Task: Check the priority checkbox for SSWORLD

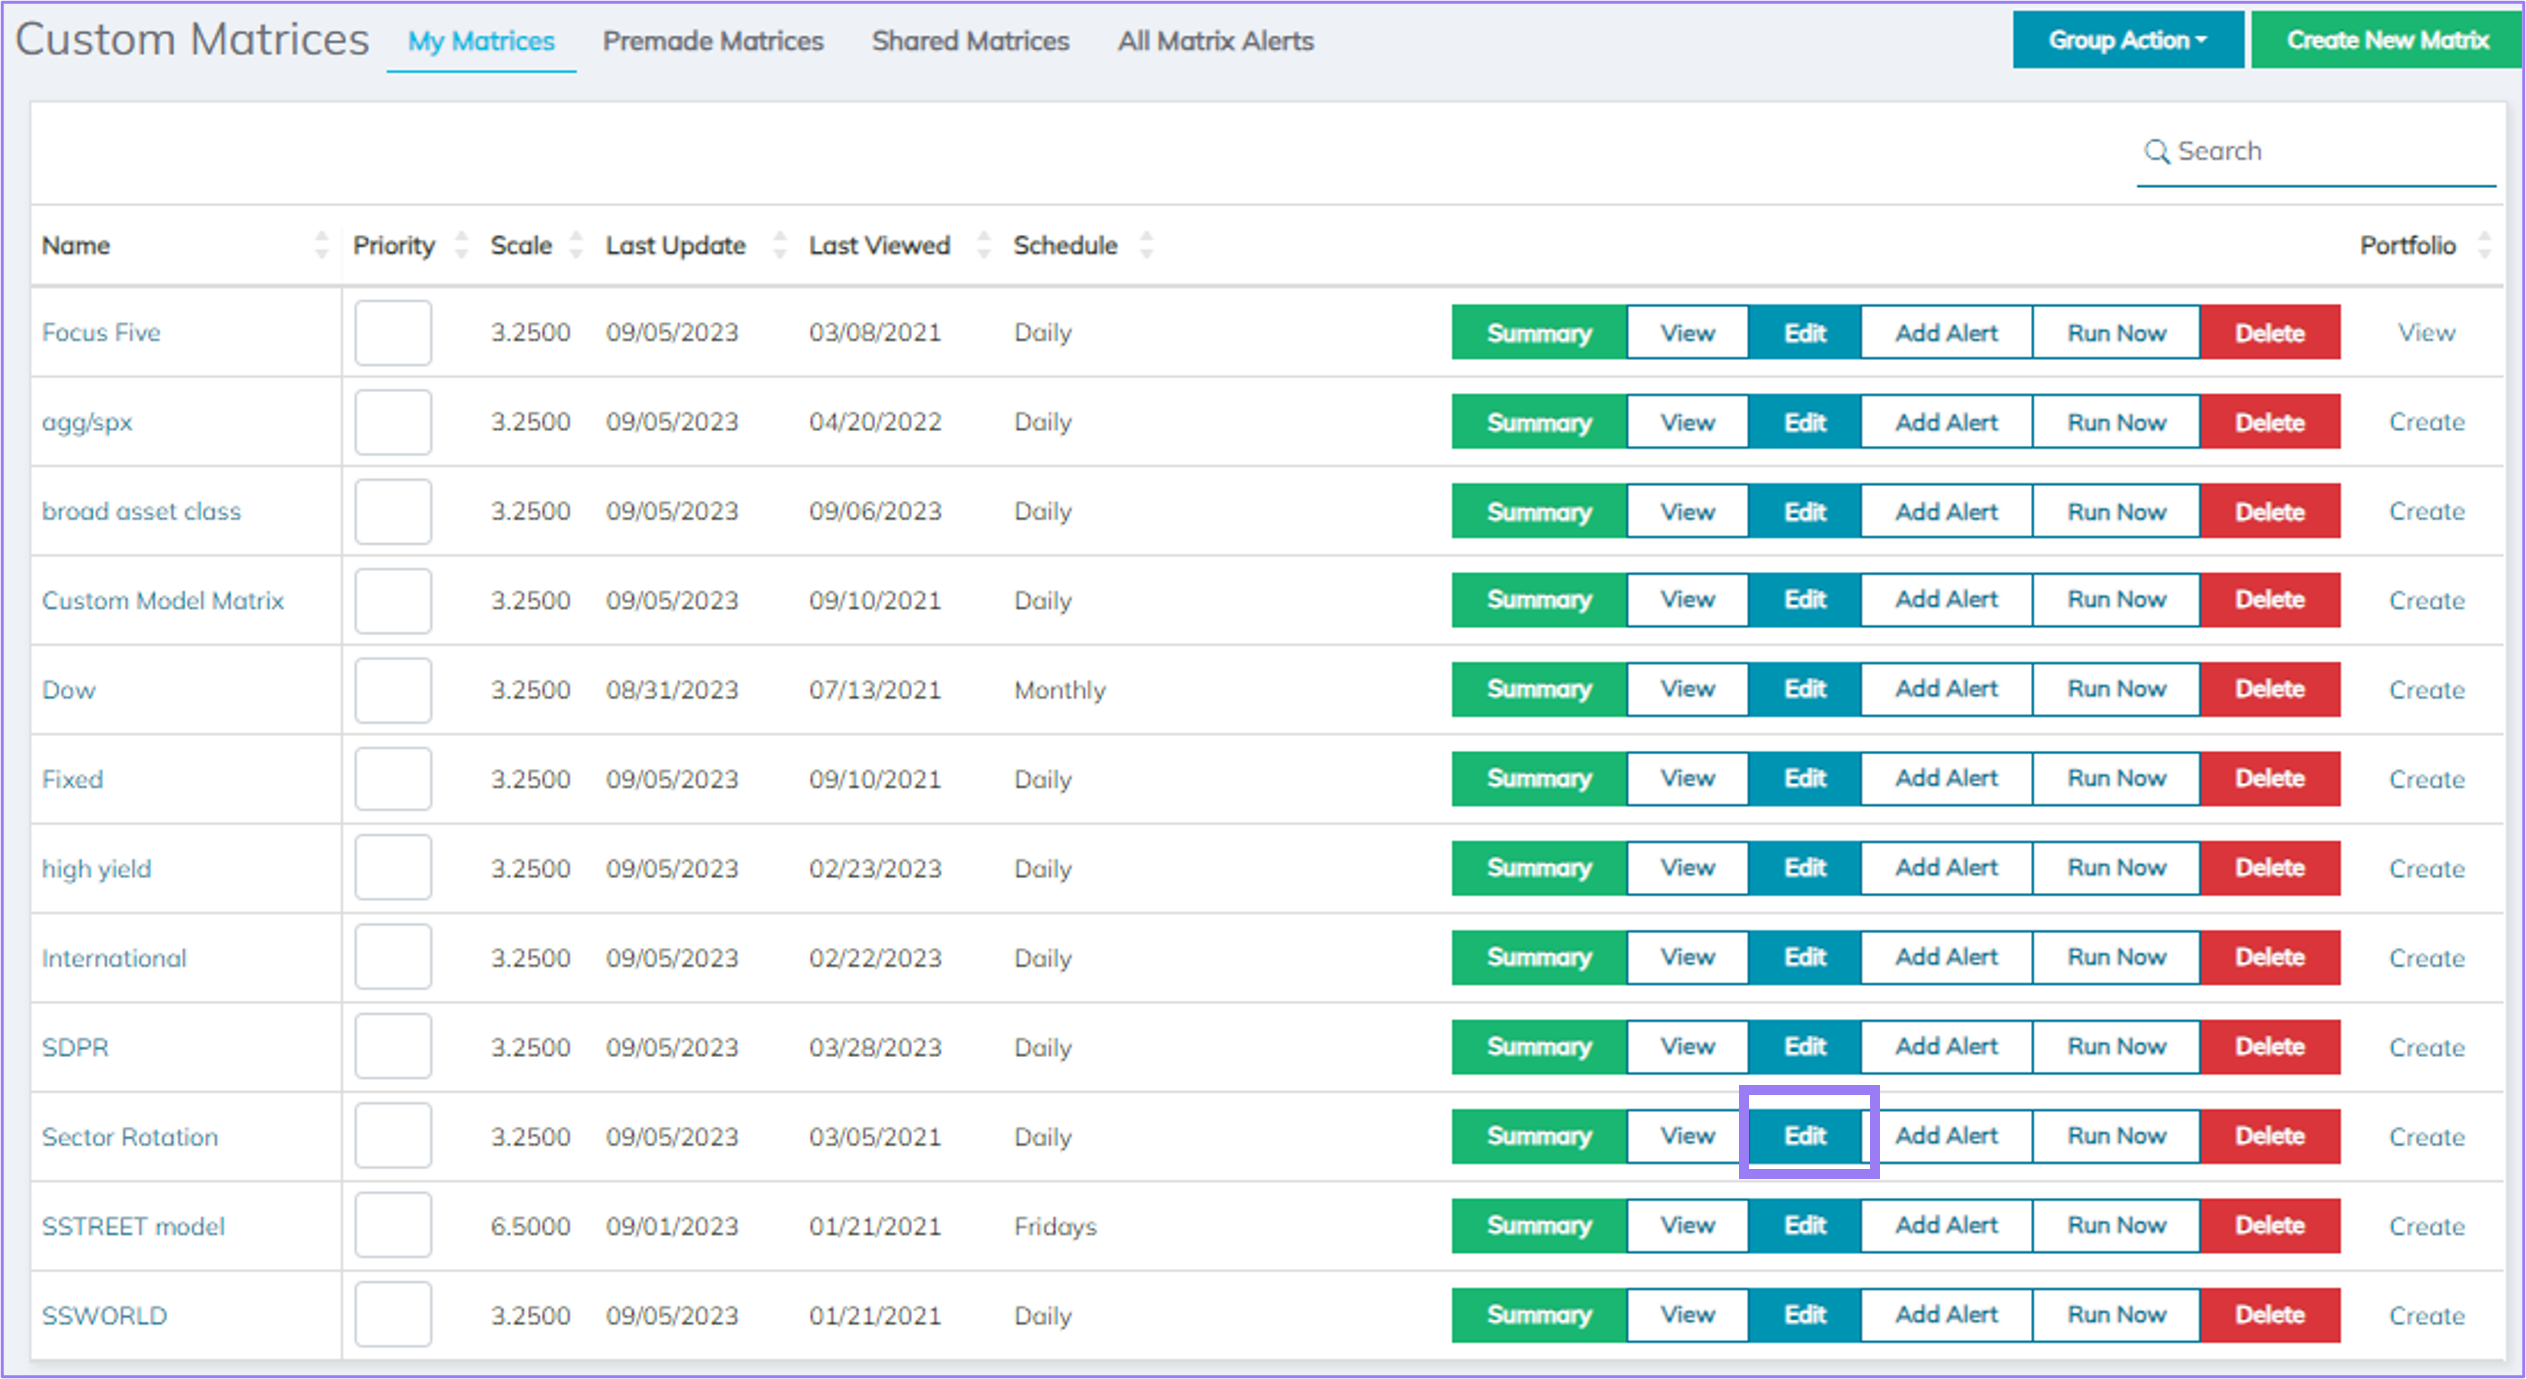Action: [392, 1314]
